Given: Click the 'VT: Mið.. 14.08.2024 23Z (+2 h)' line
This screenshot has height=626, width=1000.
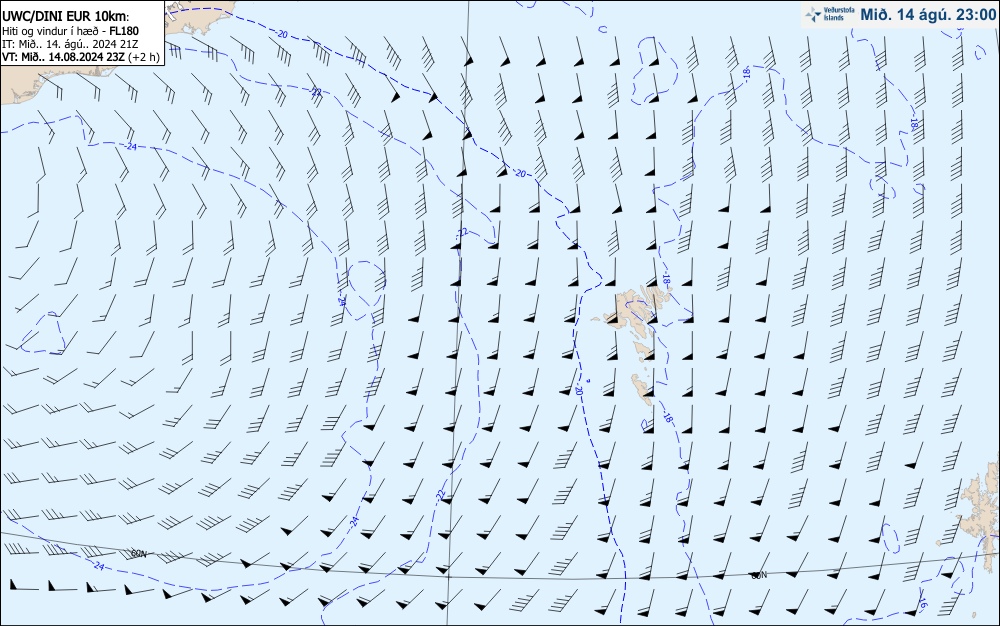Looking at the screenshot, I should [x=81, y=57].
